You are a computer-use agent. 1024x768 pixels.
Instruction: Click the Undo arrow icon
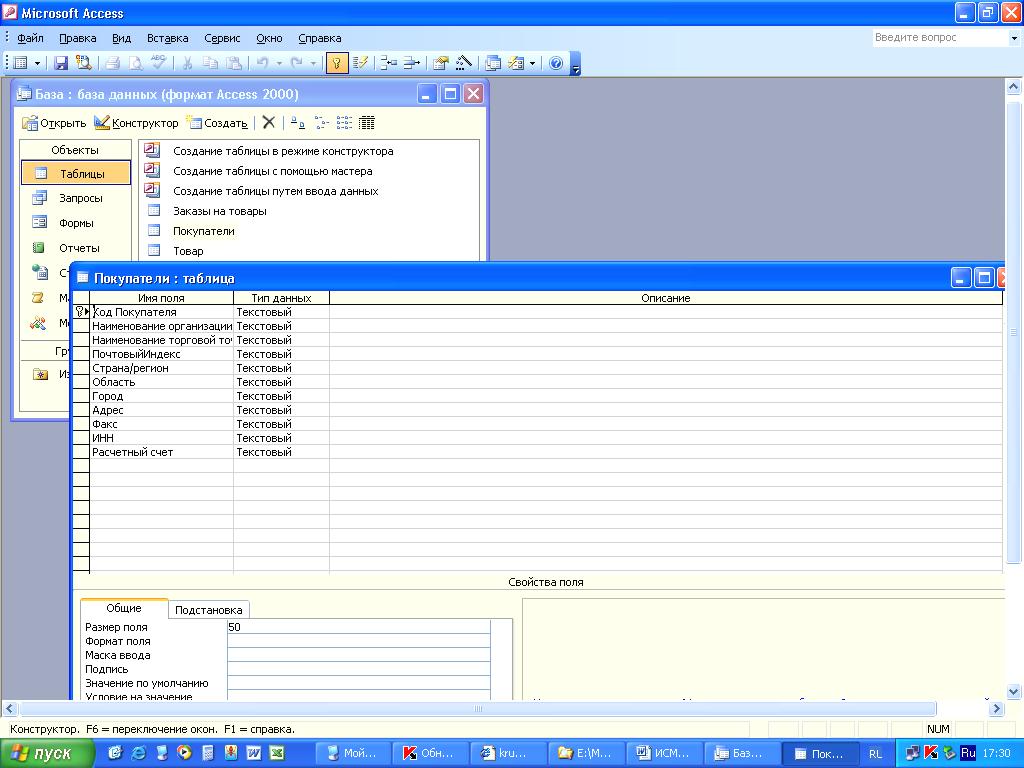[263, 63]
